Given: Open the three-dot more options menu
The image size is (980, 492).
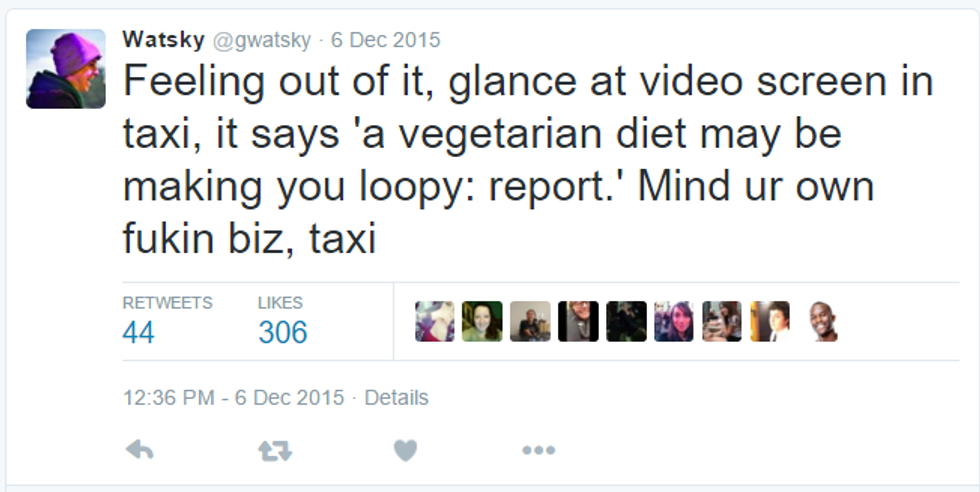Looking at the screenshot, I should pyautogui.click(x=538, y=451).
